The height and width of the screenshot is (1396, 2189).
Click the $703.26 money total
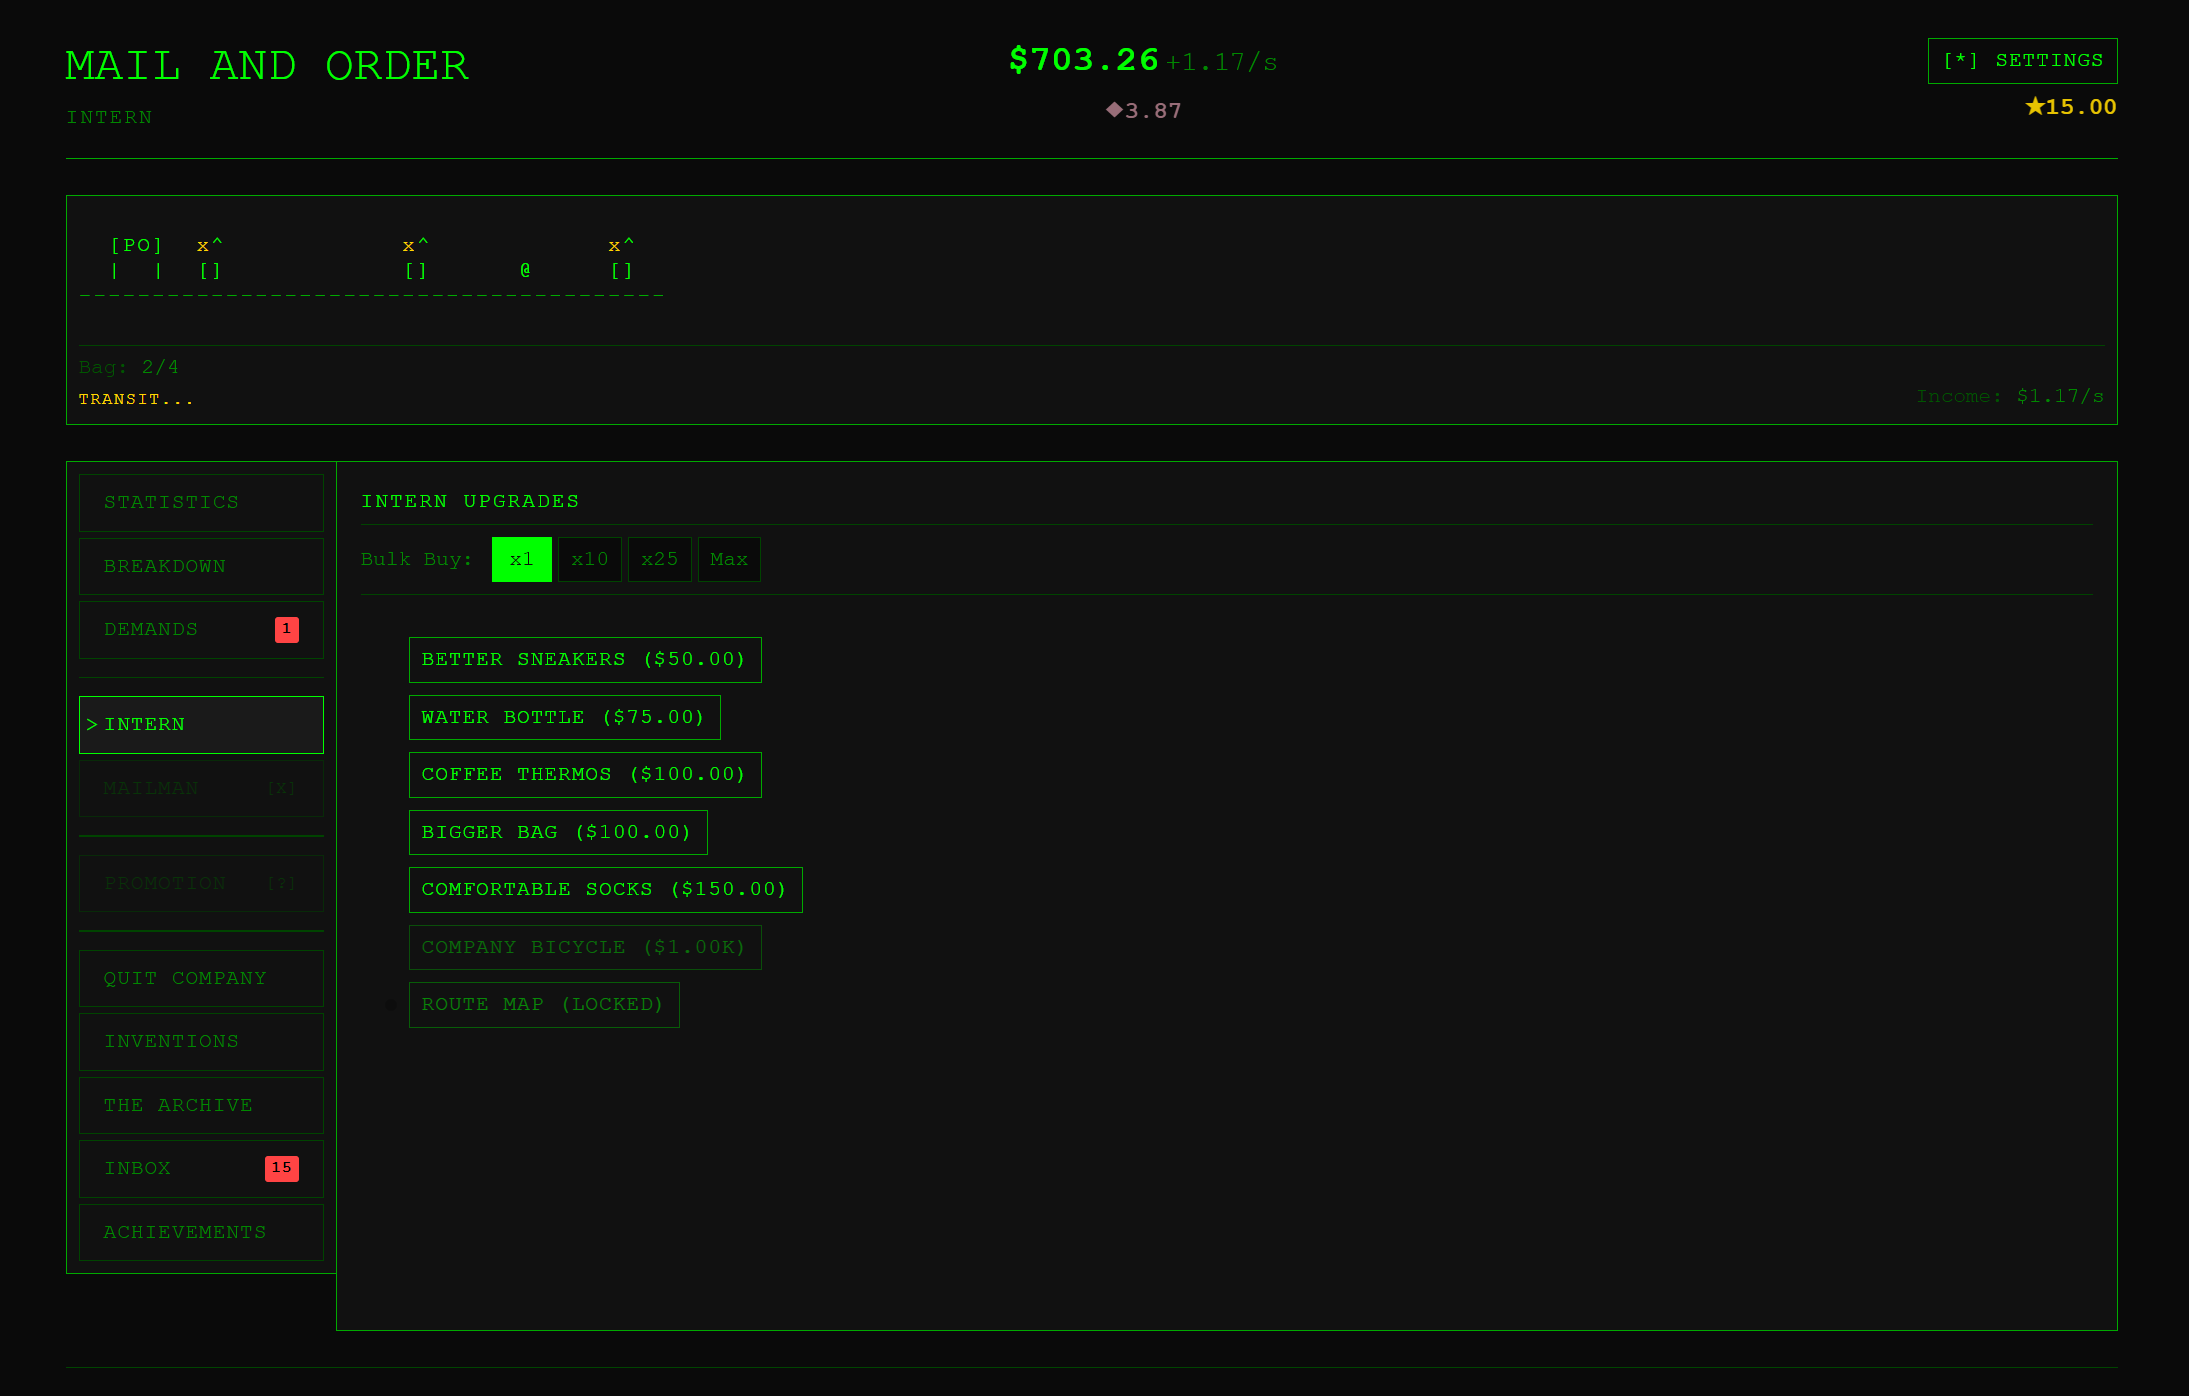1084,60
